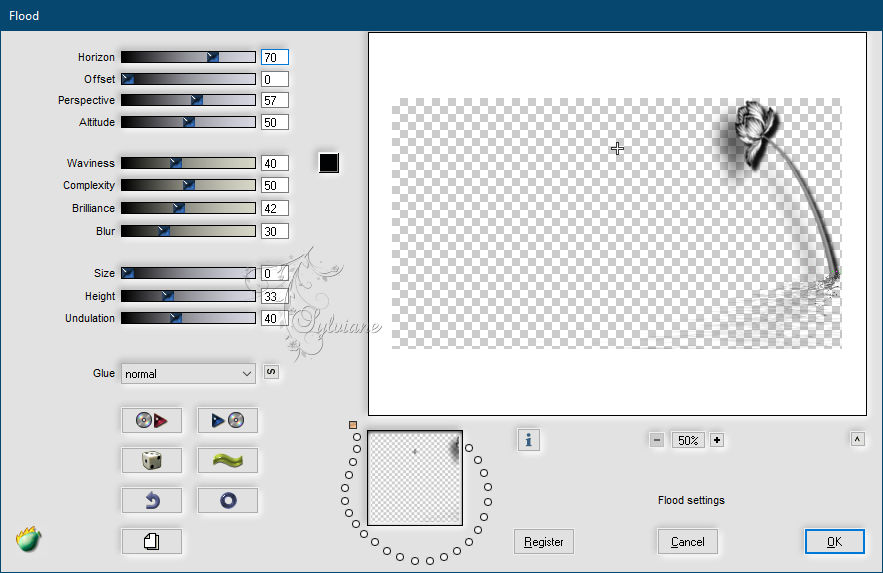Click the Undulation slider track
883x573 pixels.
coord(188,318)
